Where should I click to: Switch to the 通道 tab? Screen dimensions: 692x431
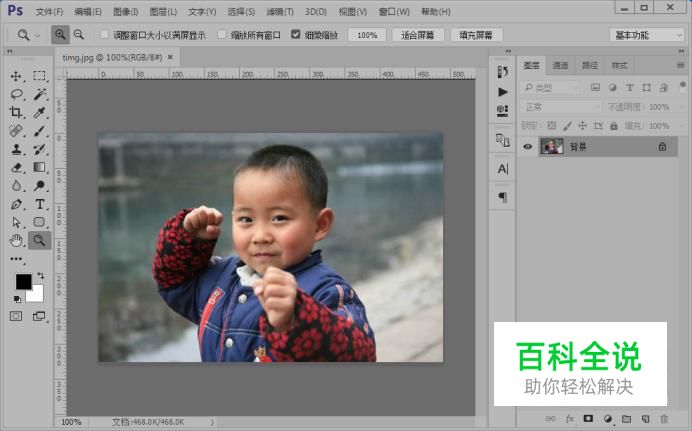point(560,66)
